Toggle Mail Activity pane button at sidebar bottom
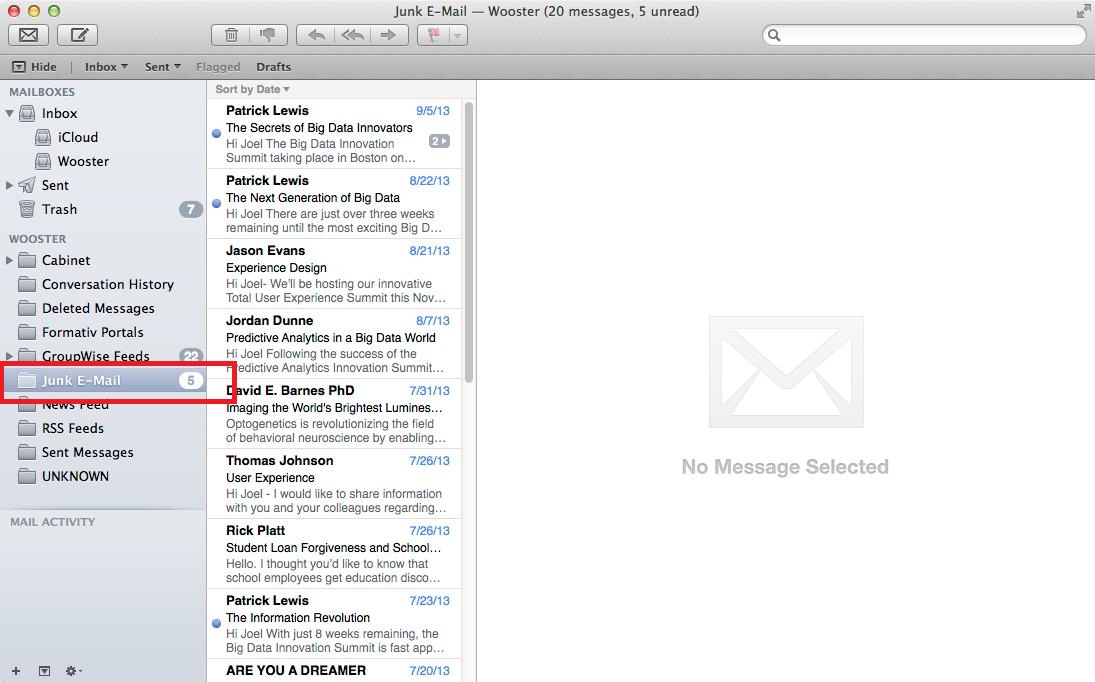This screenshot has width=1095, height=682. [44, 671]
